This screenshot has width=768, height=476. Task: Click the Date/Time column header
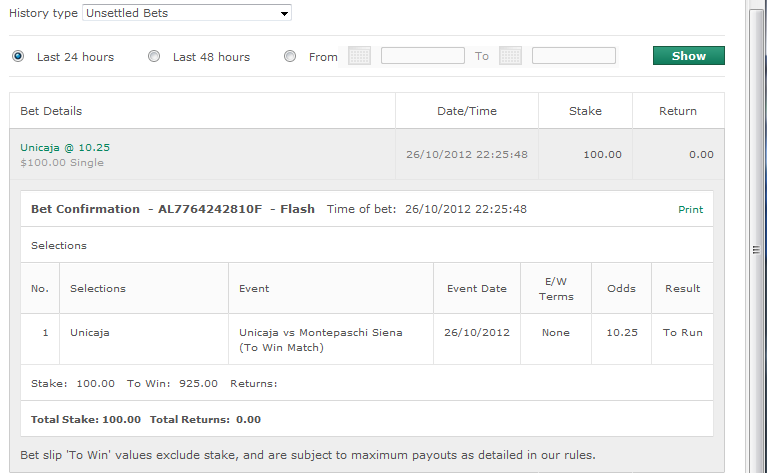coord(466,111)
